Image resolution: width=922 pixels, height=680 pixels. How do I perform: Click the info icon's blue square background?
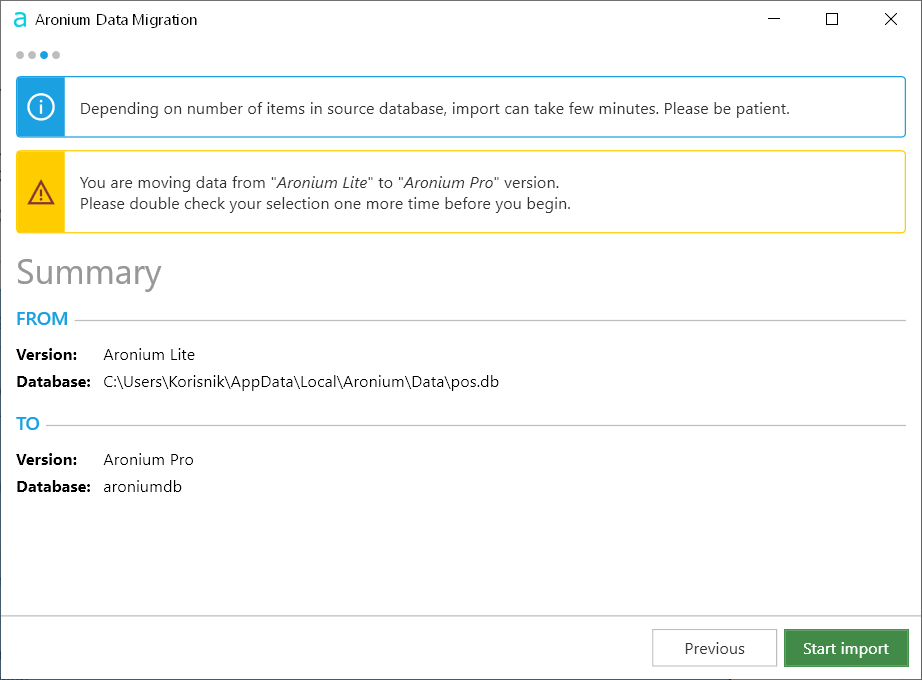(40, 106)
